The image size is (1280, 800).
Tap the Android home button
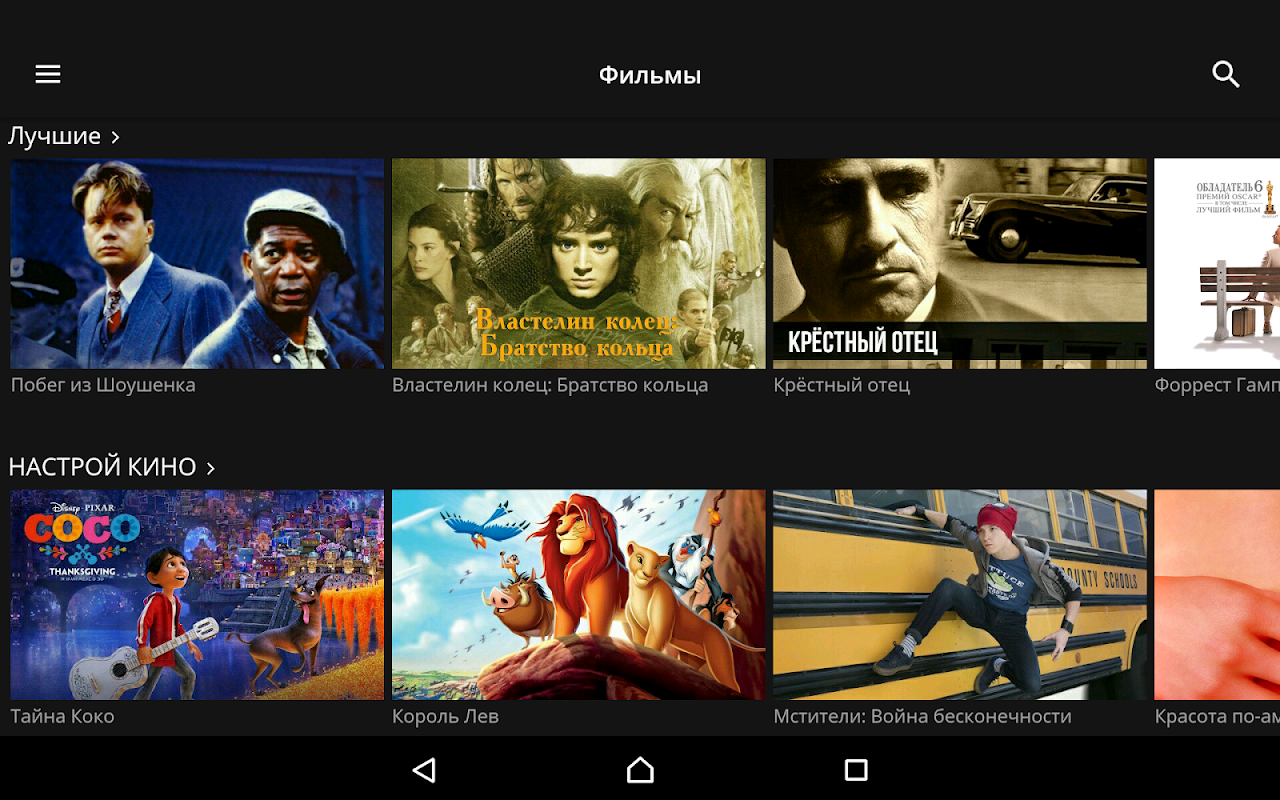640,769
